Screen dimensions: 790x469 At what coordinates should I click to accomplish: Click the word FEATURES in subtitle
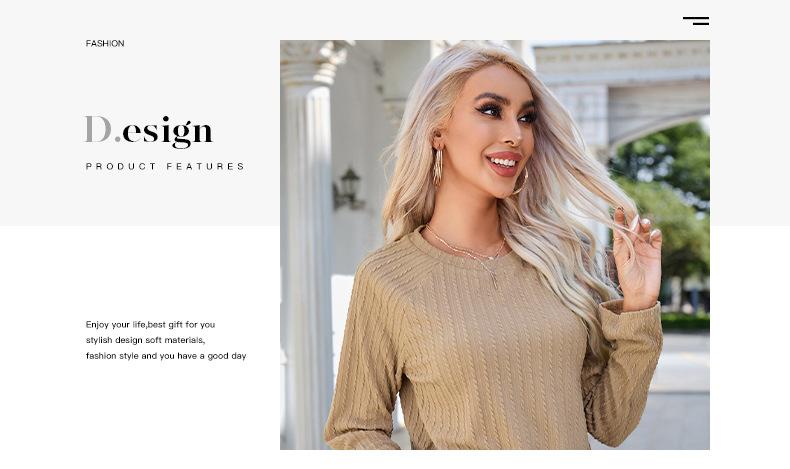tap(205, 166)
